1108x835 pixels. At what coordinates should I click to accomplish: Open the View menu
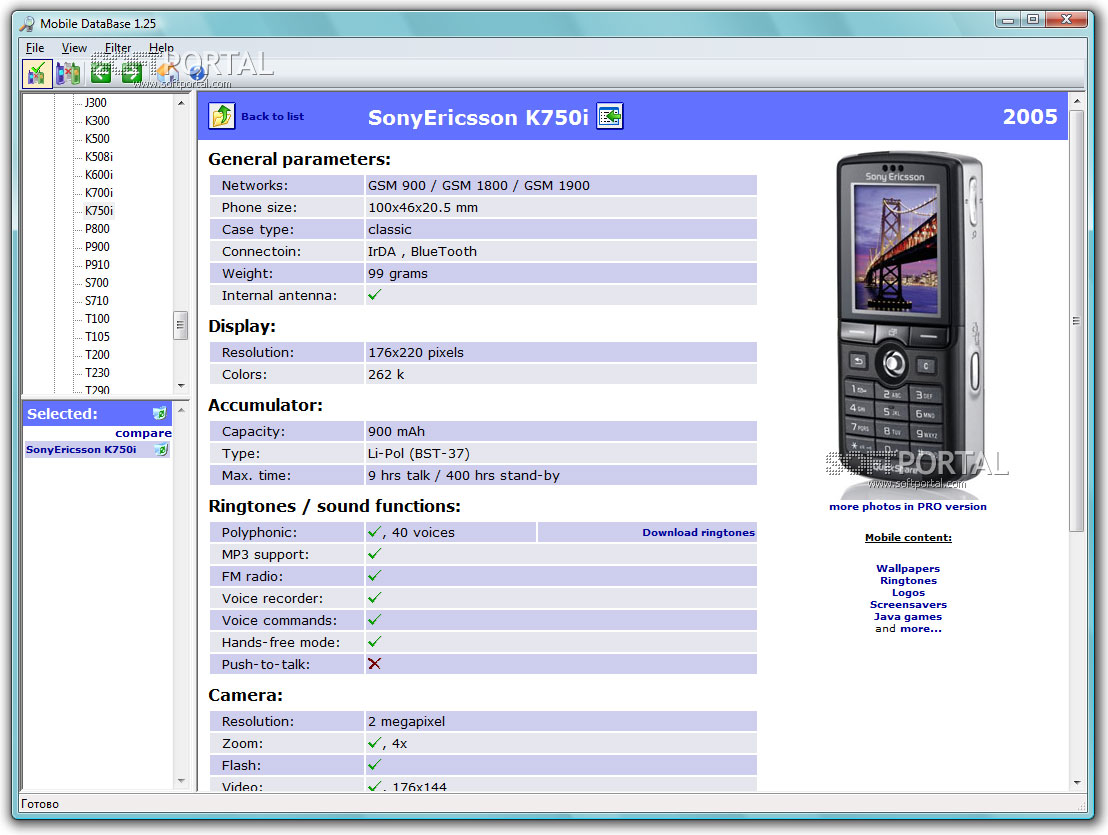pos(74,47)
